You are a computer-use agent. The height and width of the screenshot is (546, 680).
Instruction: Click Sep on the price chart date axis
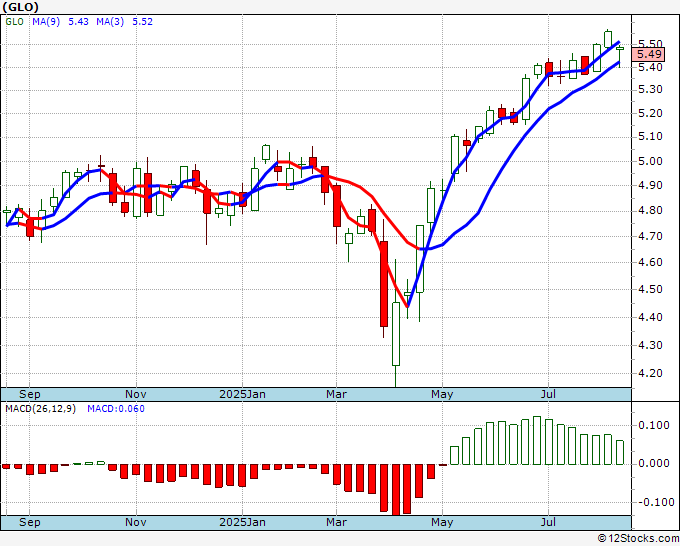pos(29,394)
